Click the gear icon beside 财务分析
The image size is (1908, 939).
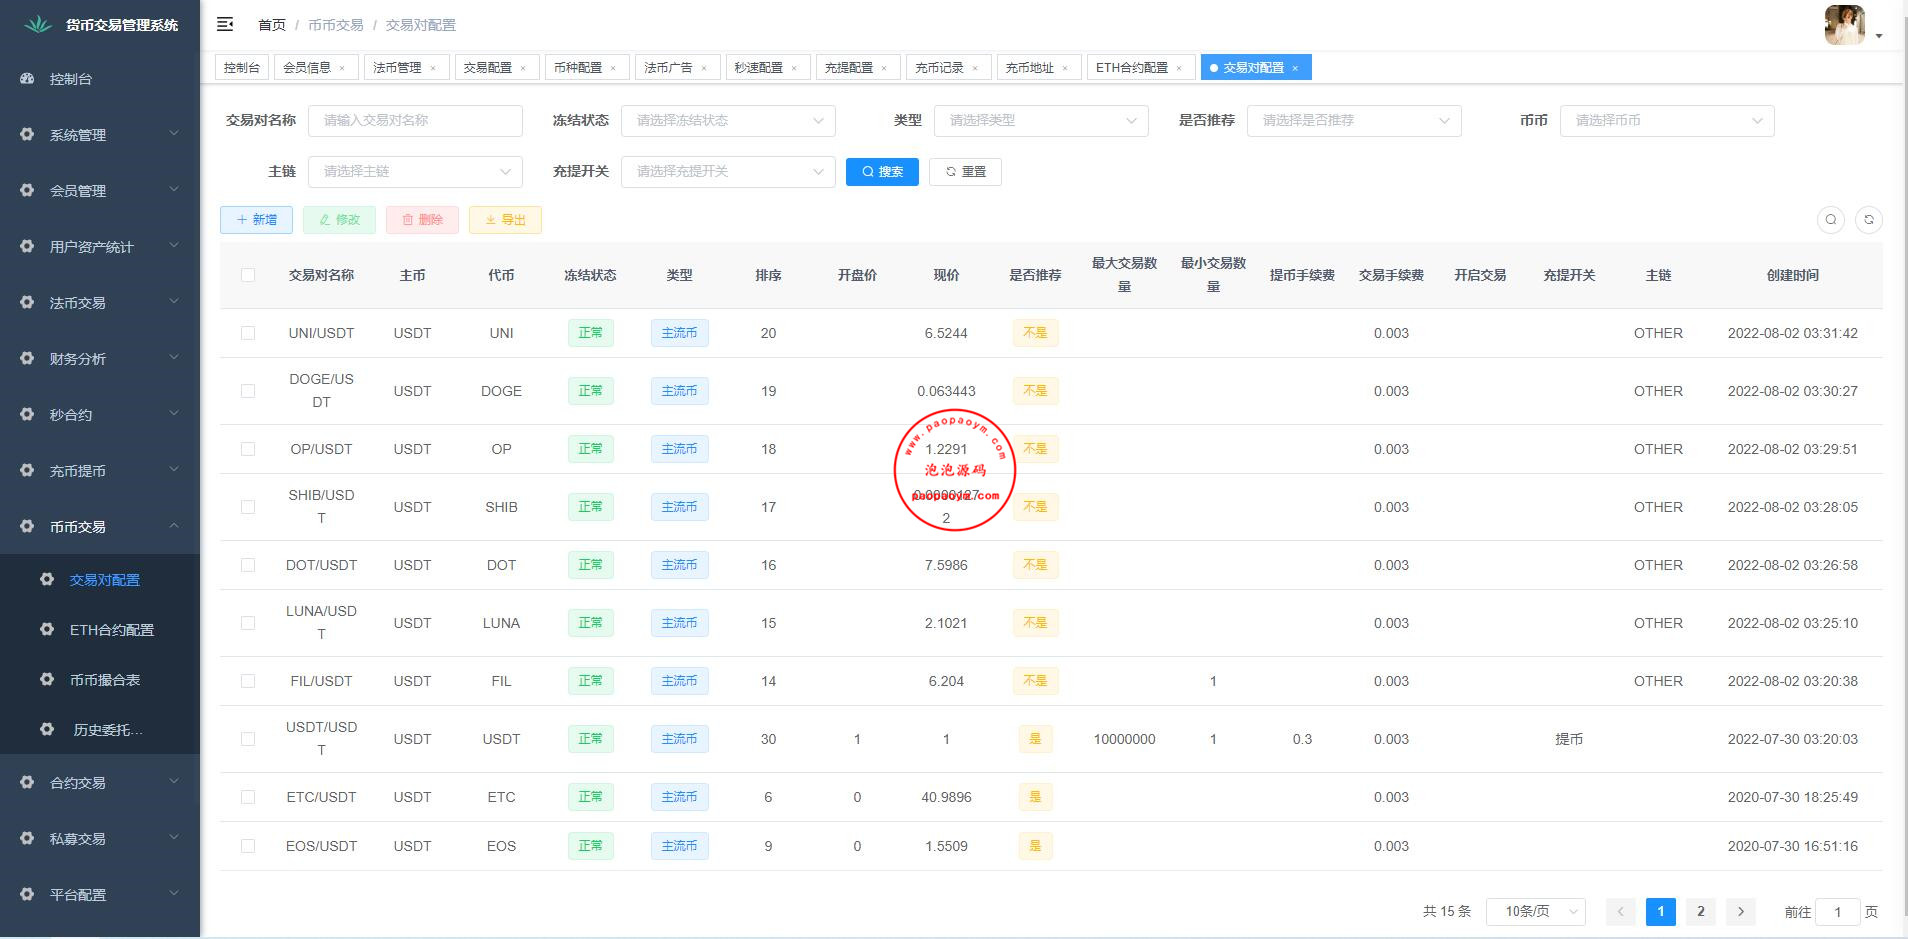click(x=27, y=359)
